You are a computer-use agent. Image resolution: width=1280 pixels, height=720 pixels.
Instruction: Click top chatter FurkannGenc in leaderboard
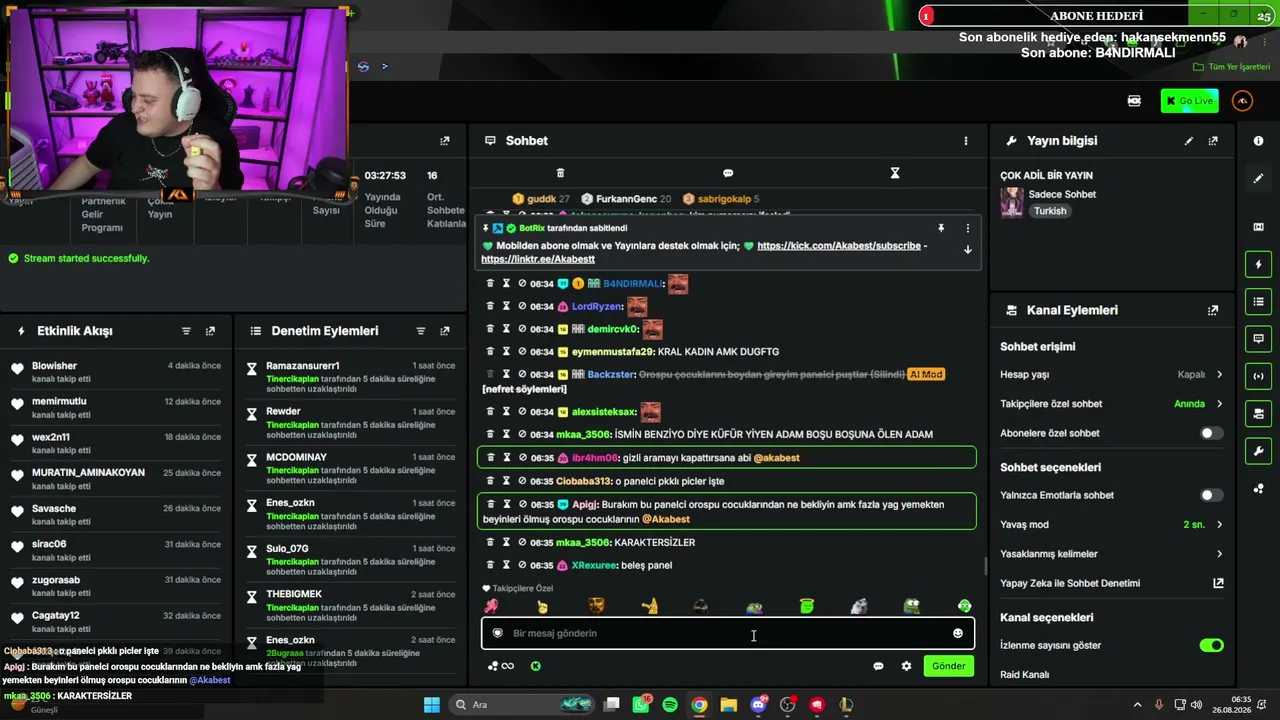point(626,199)
